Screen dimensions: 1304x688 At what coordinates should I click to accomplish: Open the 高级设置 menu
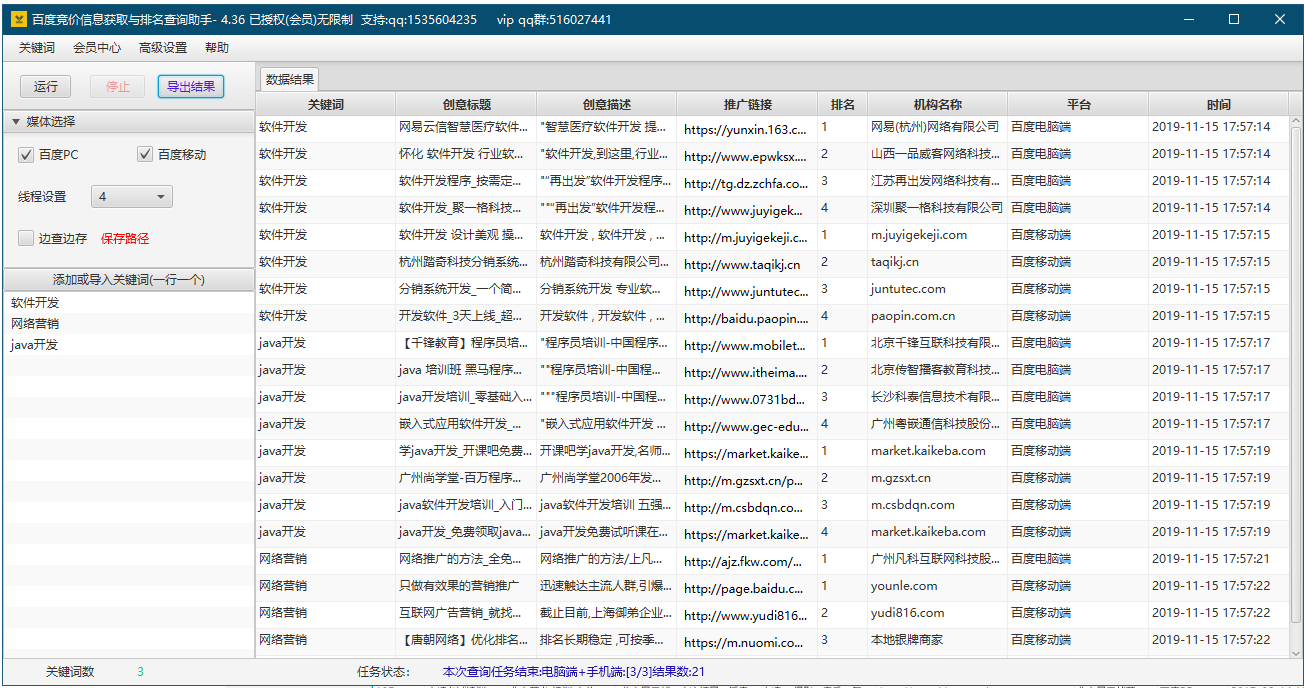click(x=163, y=48)
